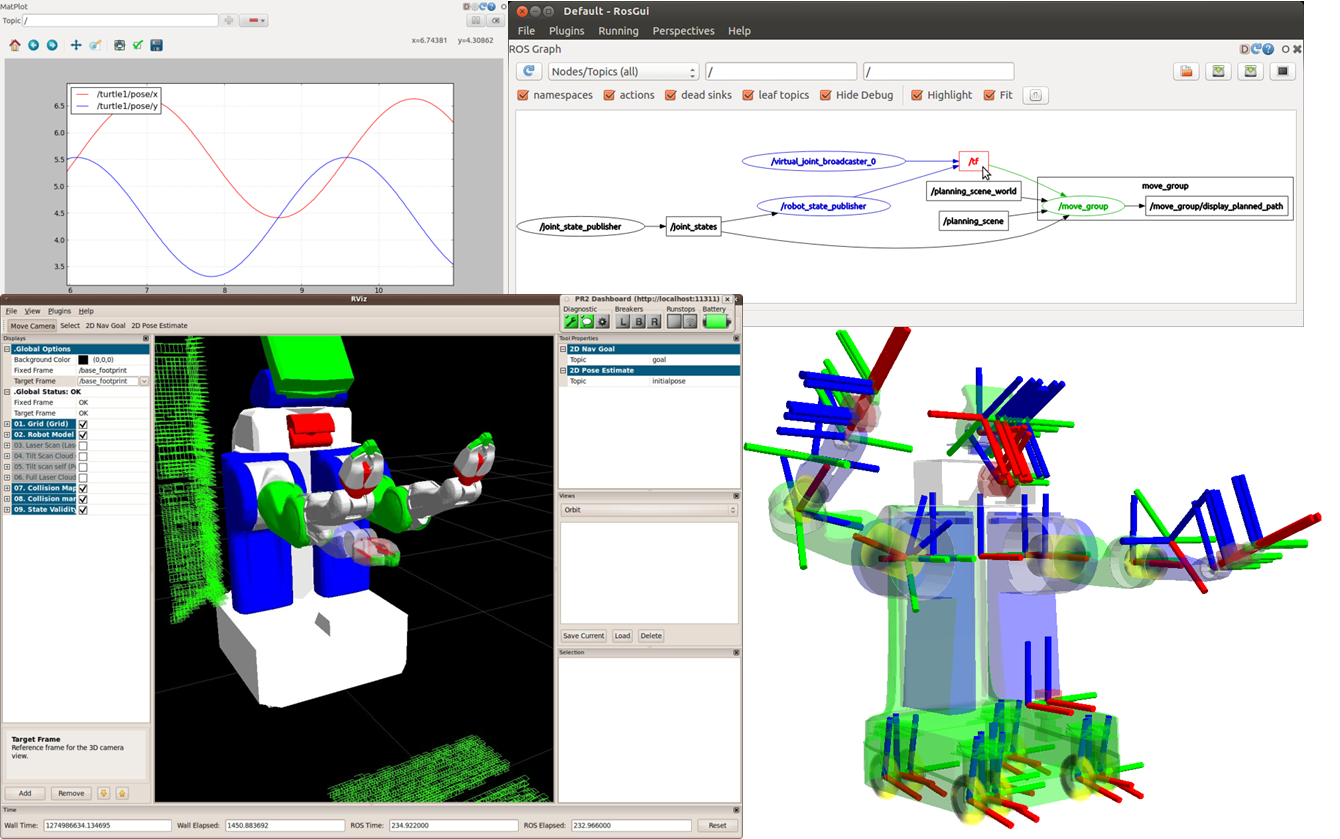Open the MatPlot remove-topic red minus dropdown
This screenshot has width=1340, height=839.
[x=254, y=20]
